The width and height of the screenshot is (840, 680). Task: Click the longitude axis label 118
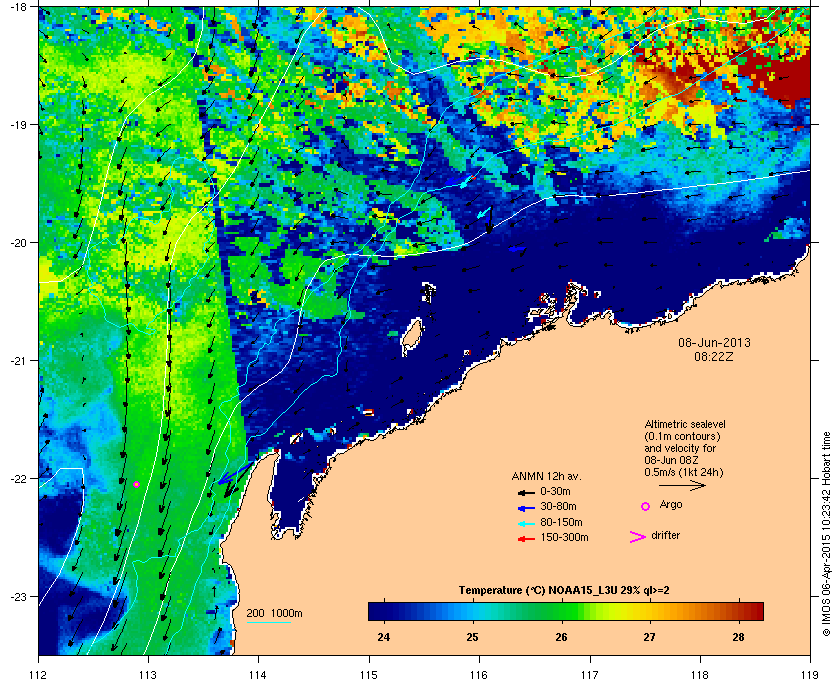coord(700,674)
